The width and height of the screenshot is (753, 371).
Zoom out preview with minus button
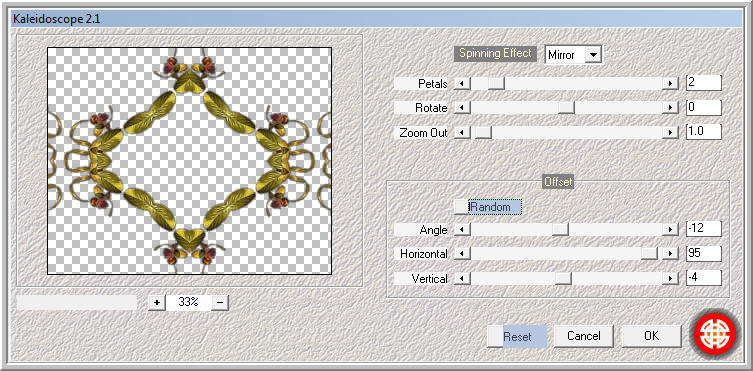click(220, 303)
